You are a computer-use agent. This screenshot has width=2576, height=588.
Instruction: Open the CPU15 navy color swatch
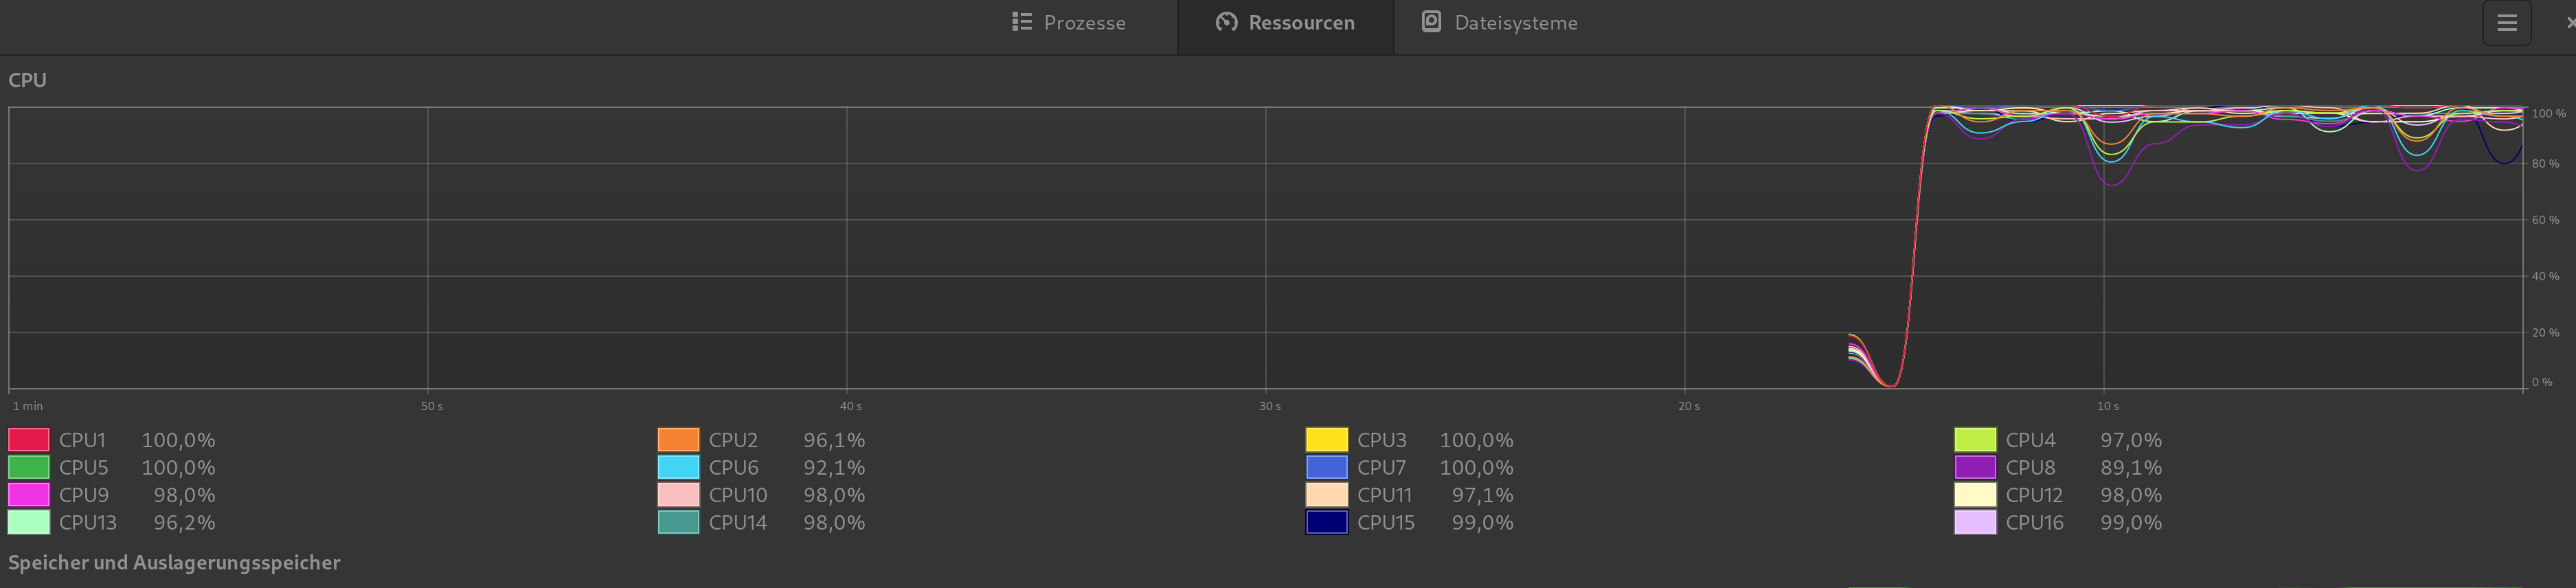click(x=1327, y=522)
